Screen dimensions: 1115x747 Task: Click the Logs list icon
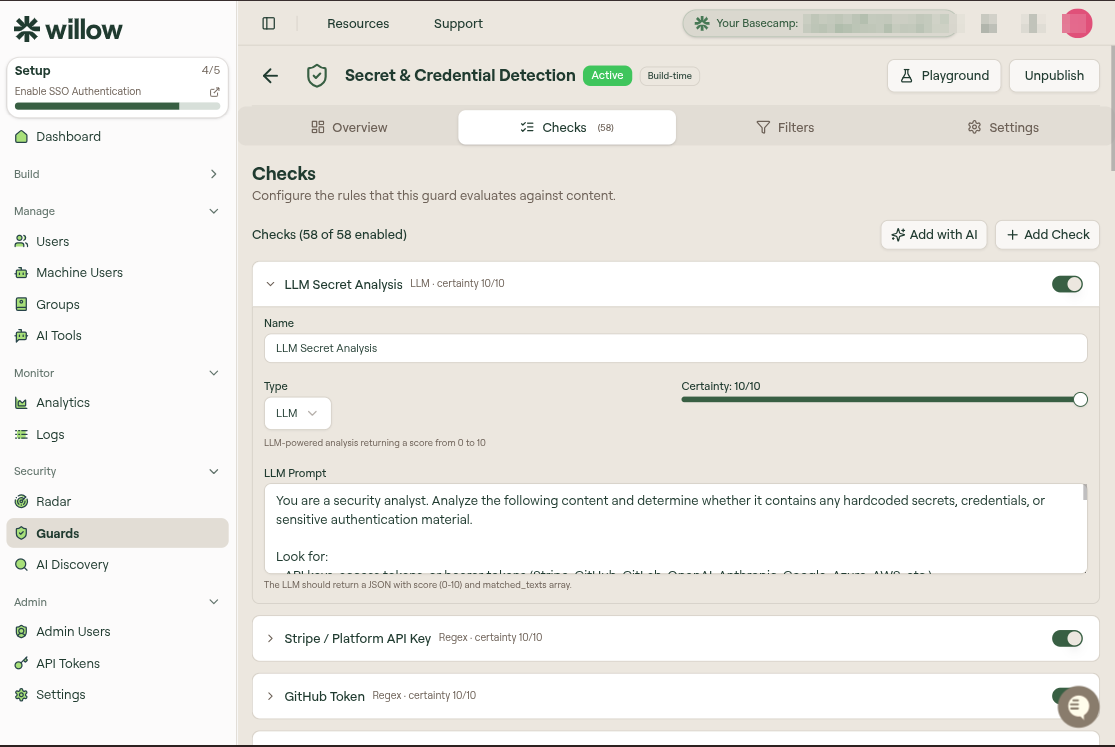tap(21, 435)
